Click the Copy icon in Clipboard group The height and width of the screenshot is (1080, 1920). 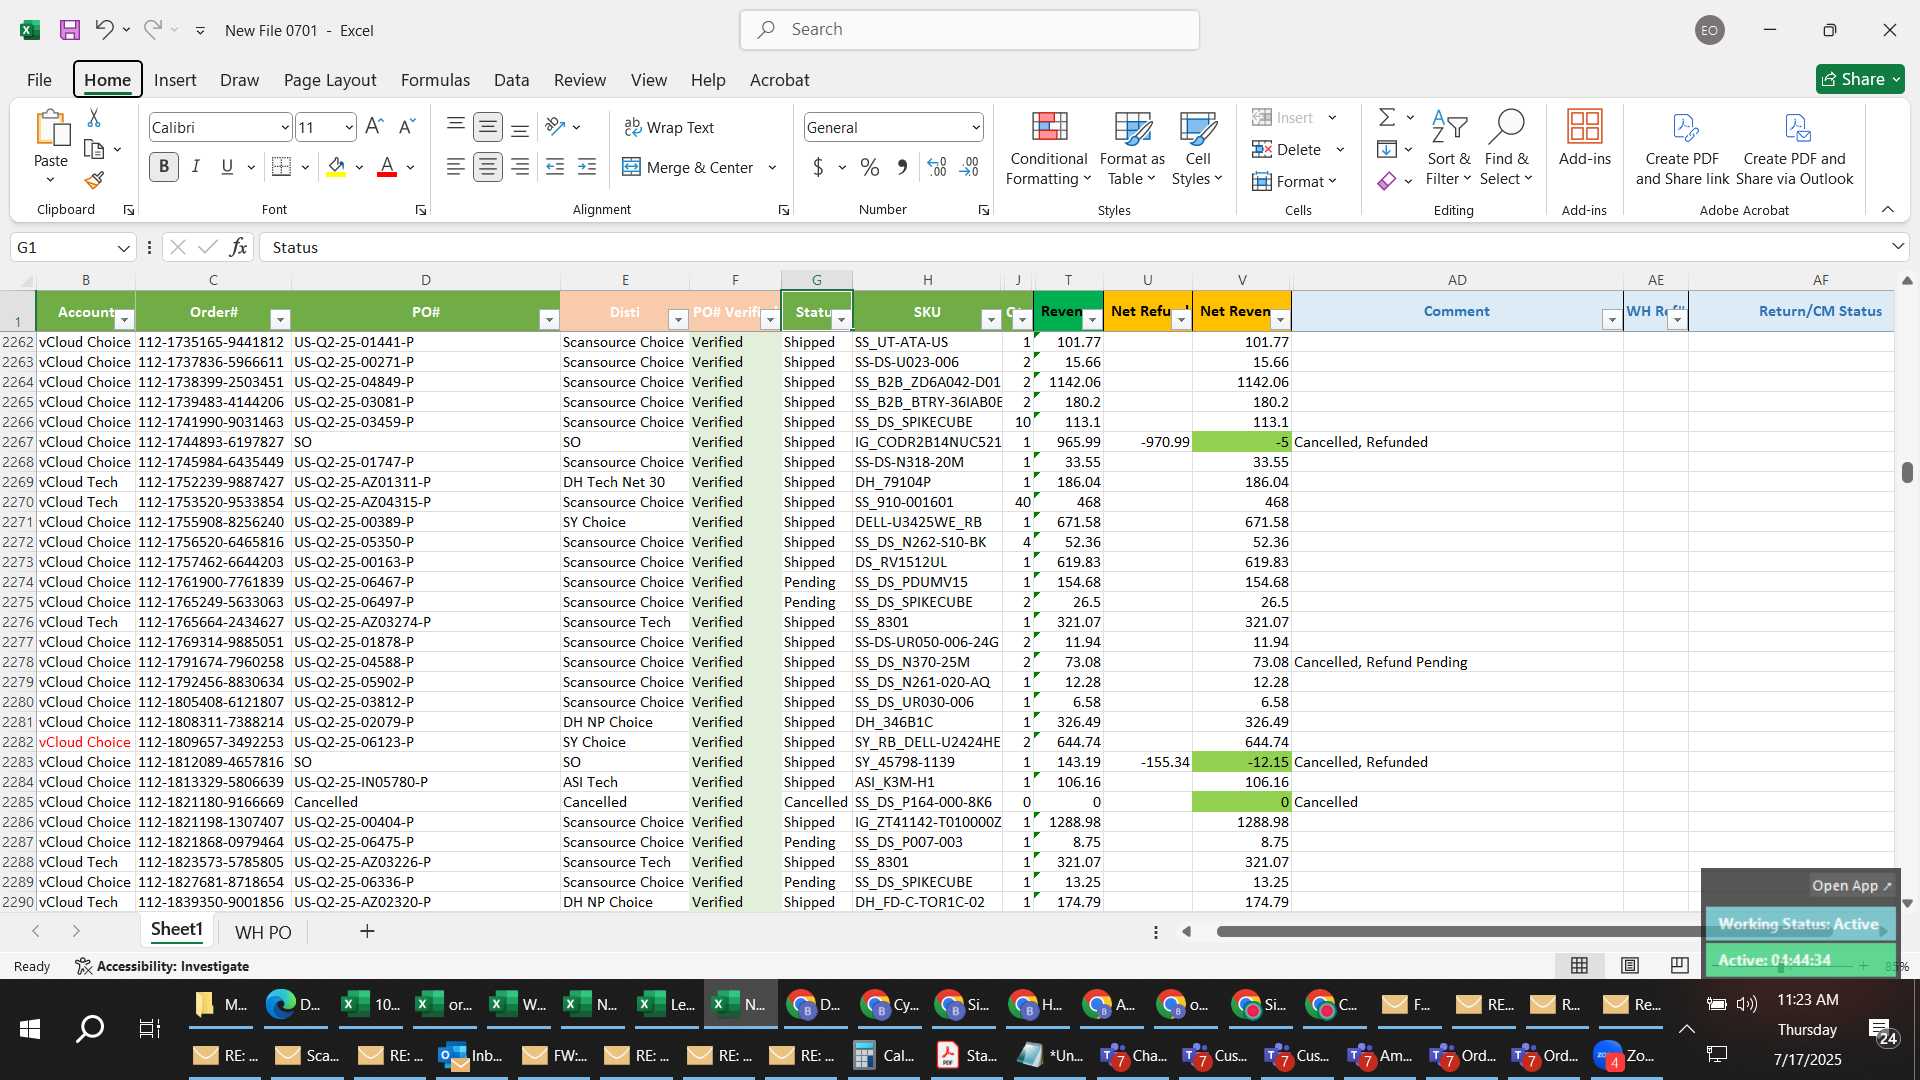94,149
